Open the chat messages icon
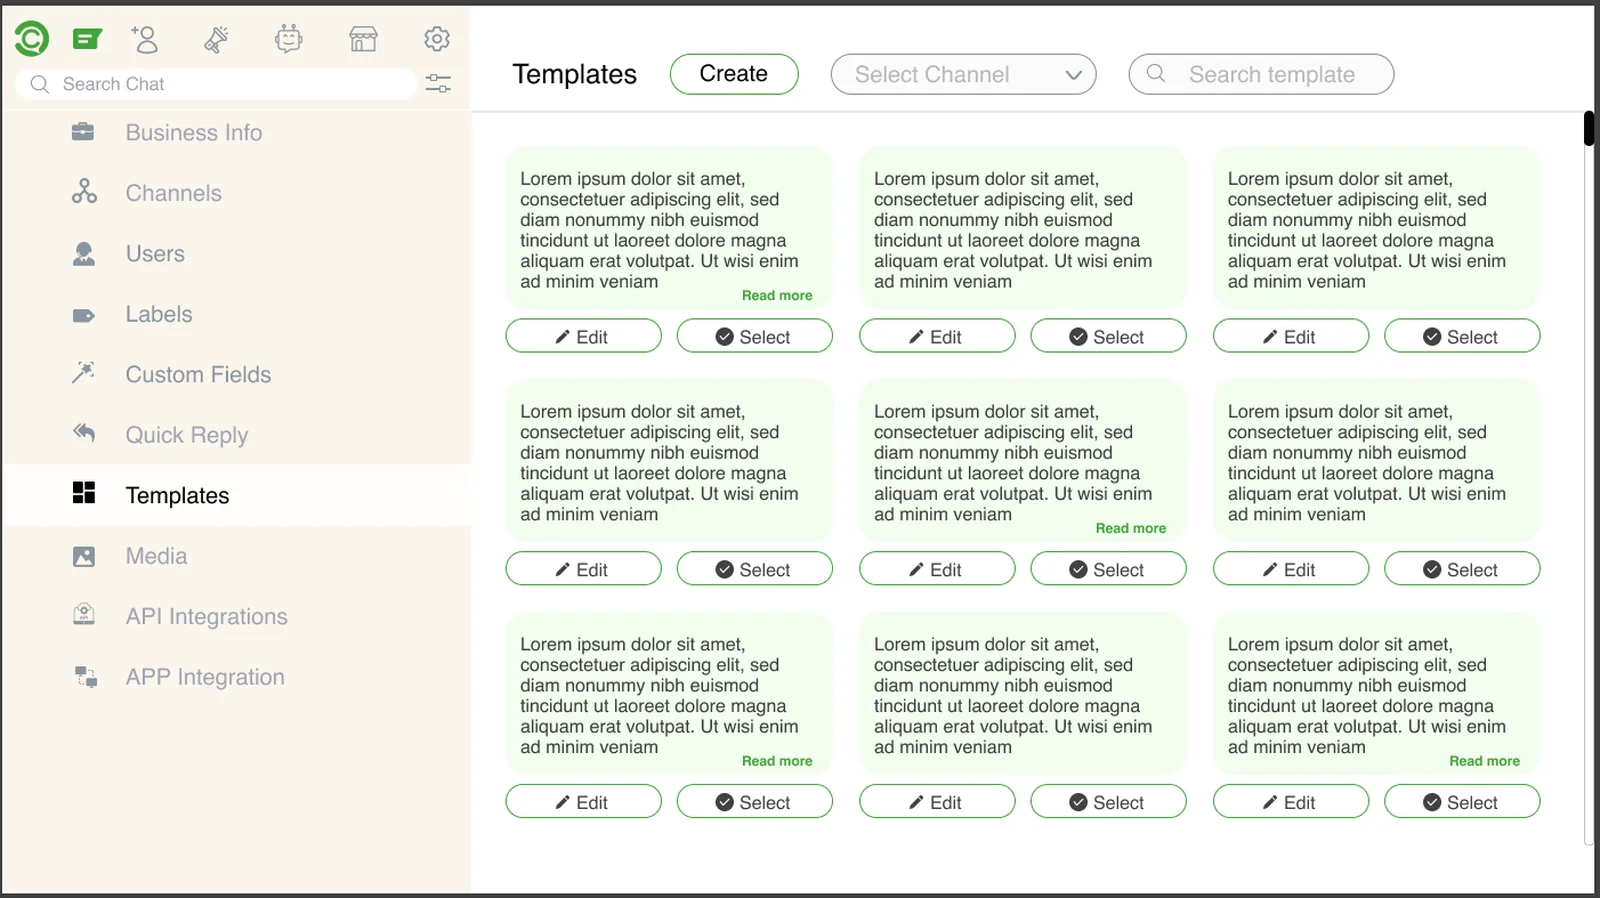1600x898 pixels. pyautogui.click(x=88, y=39)
